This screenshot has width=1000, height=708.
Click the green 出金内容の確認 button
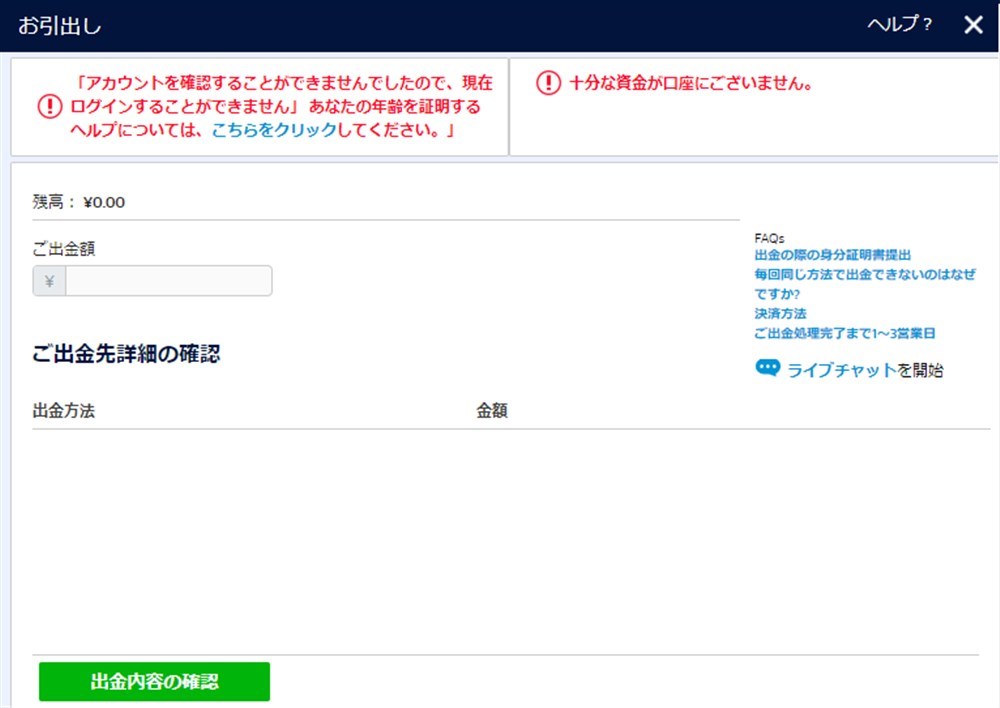click(x=154, y=681)
